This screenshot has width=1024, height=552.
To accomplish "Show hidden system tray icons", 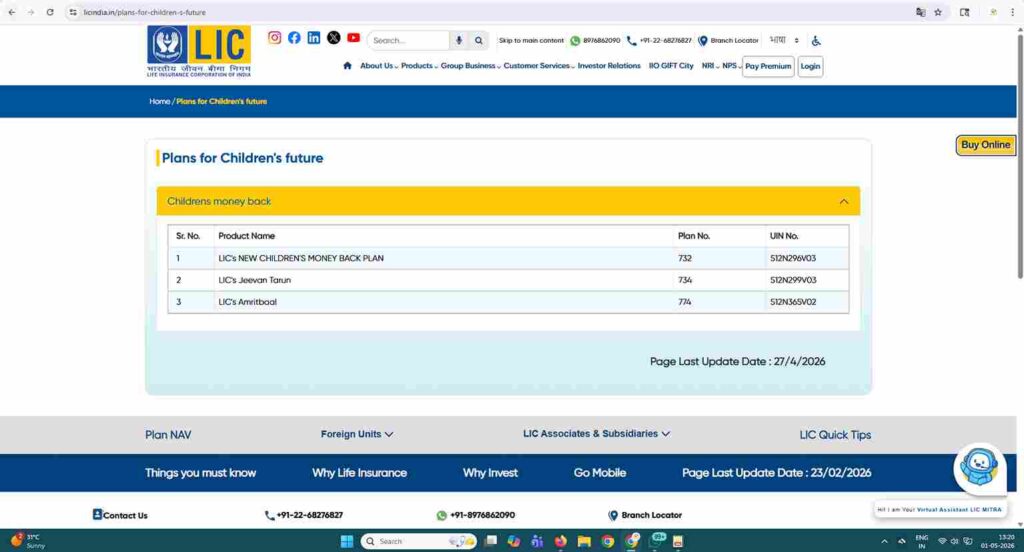I will pos(884,541).
